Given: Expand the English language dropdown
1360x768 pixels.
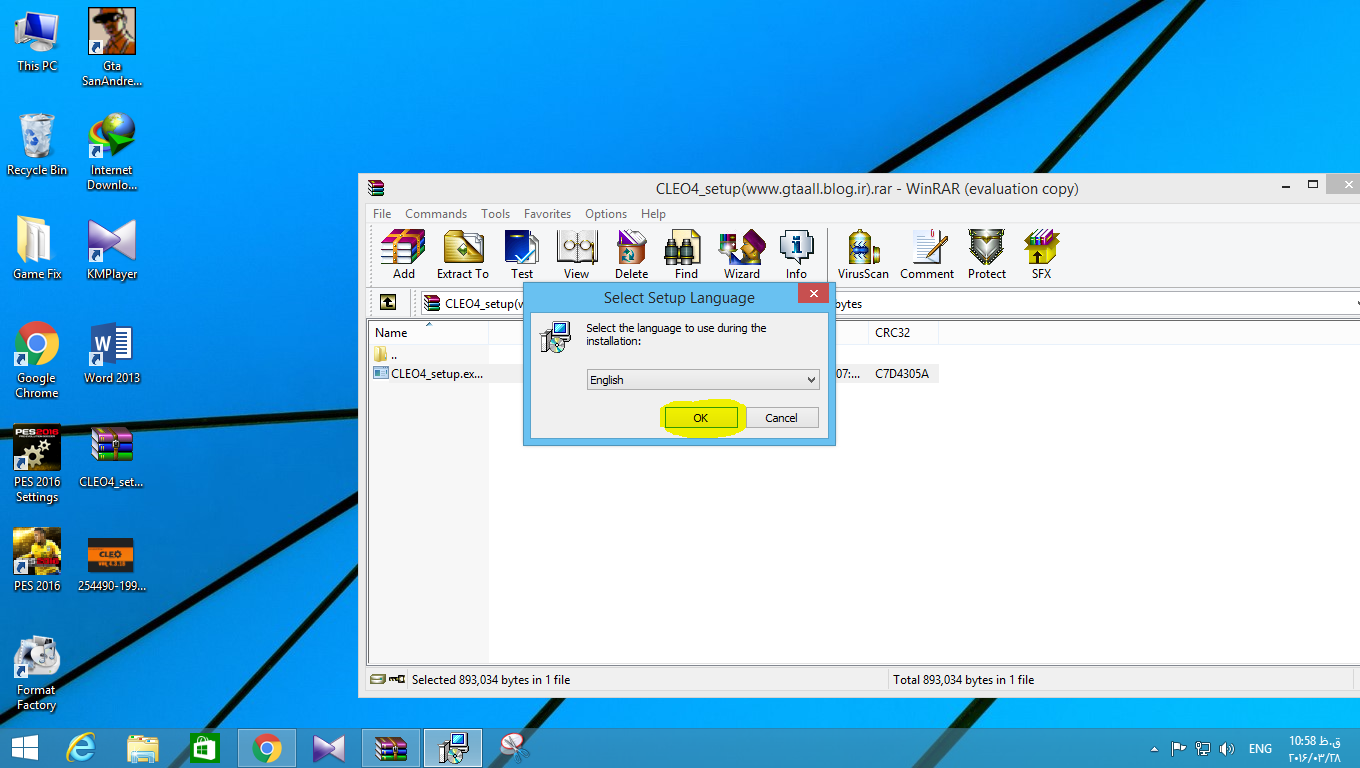Looking at the screenshot, I should [x=702, y=380].
